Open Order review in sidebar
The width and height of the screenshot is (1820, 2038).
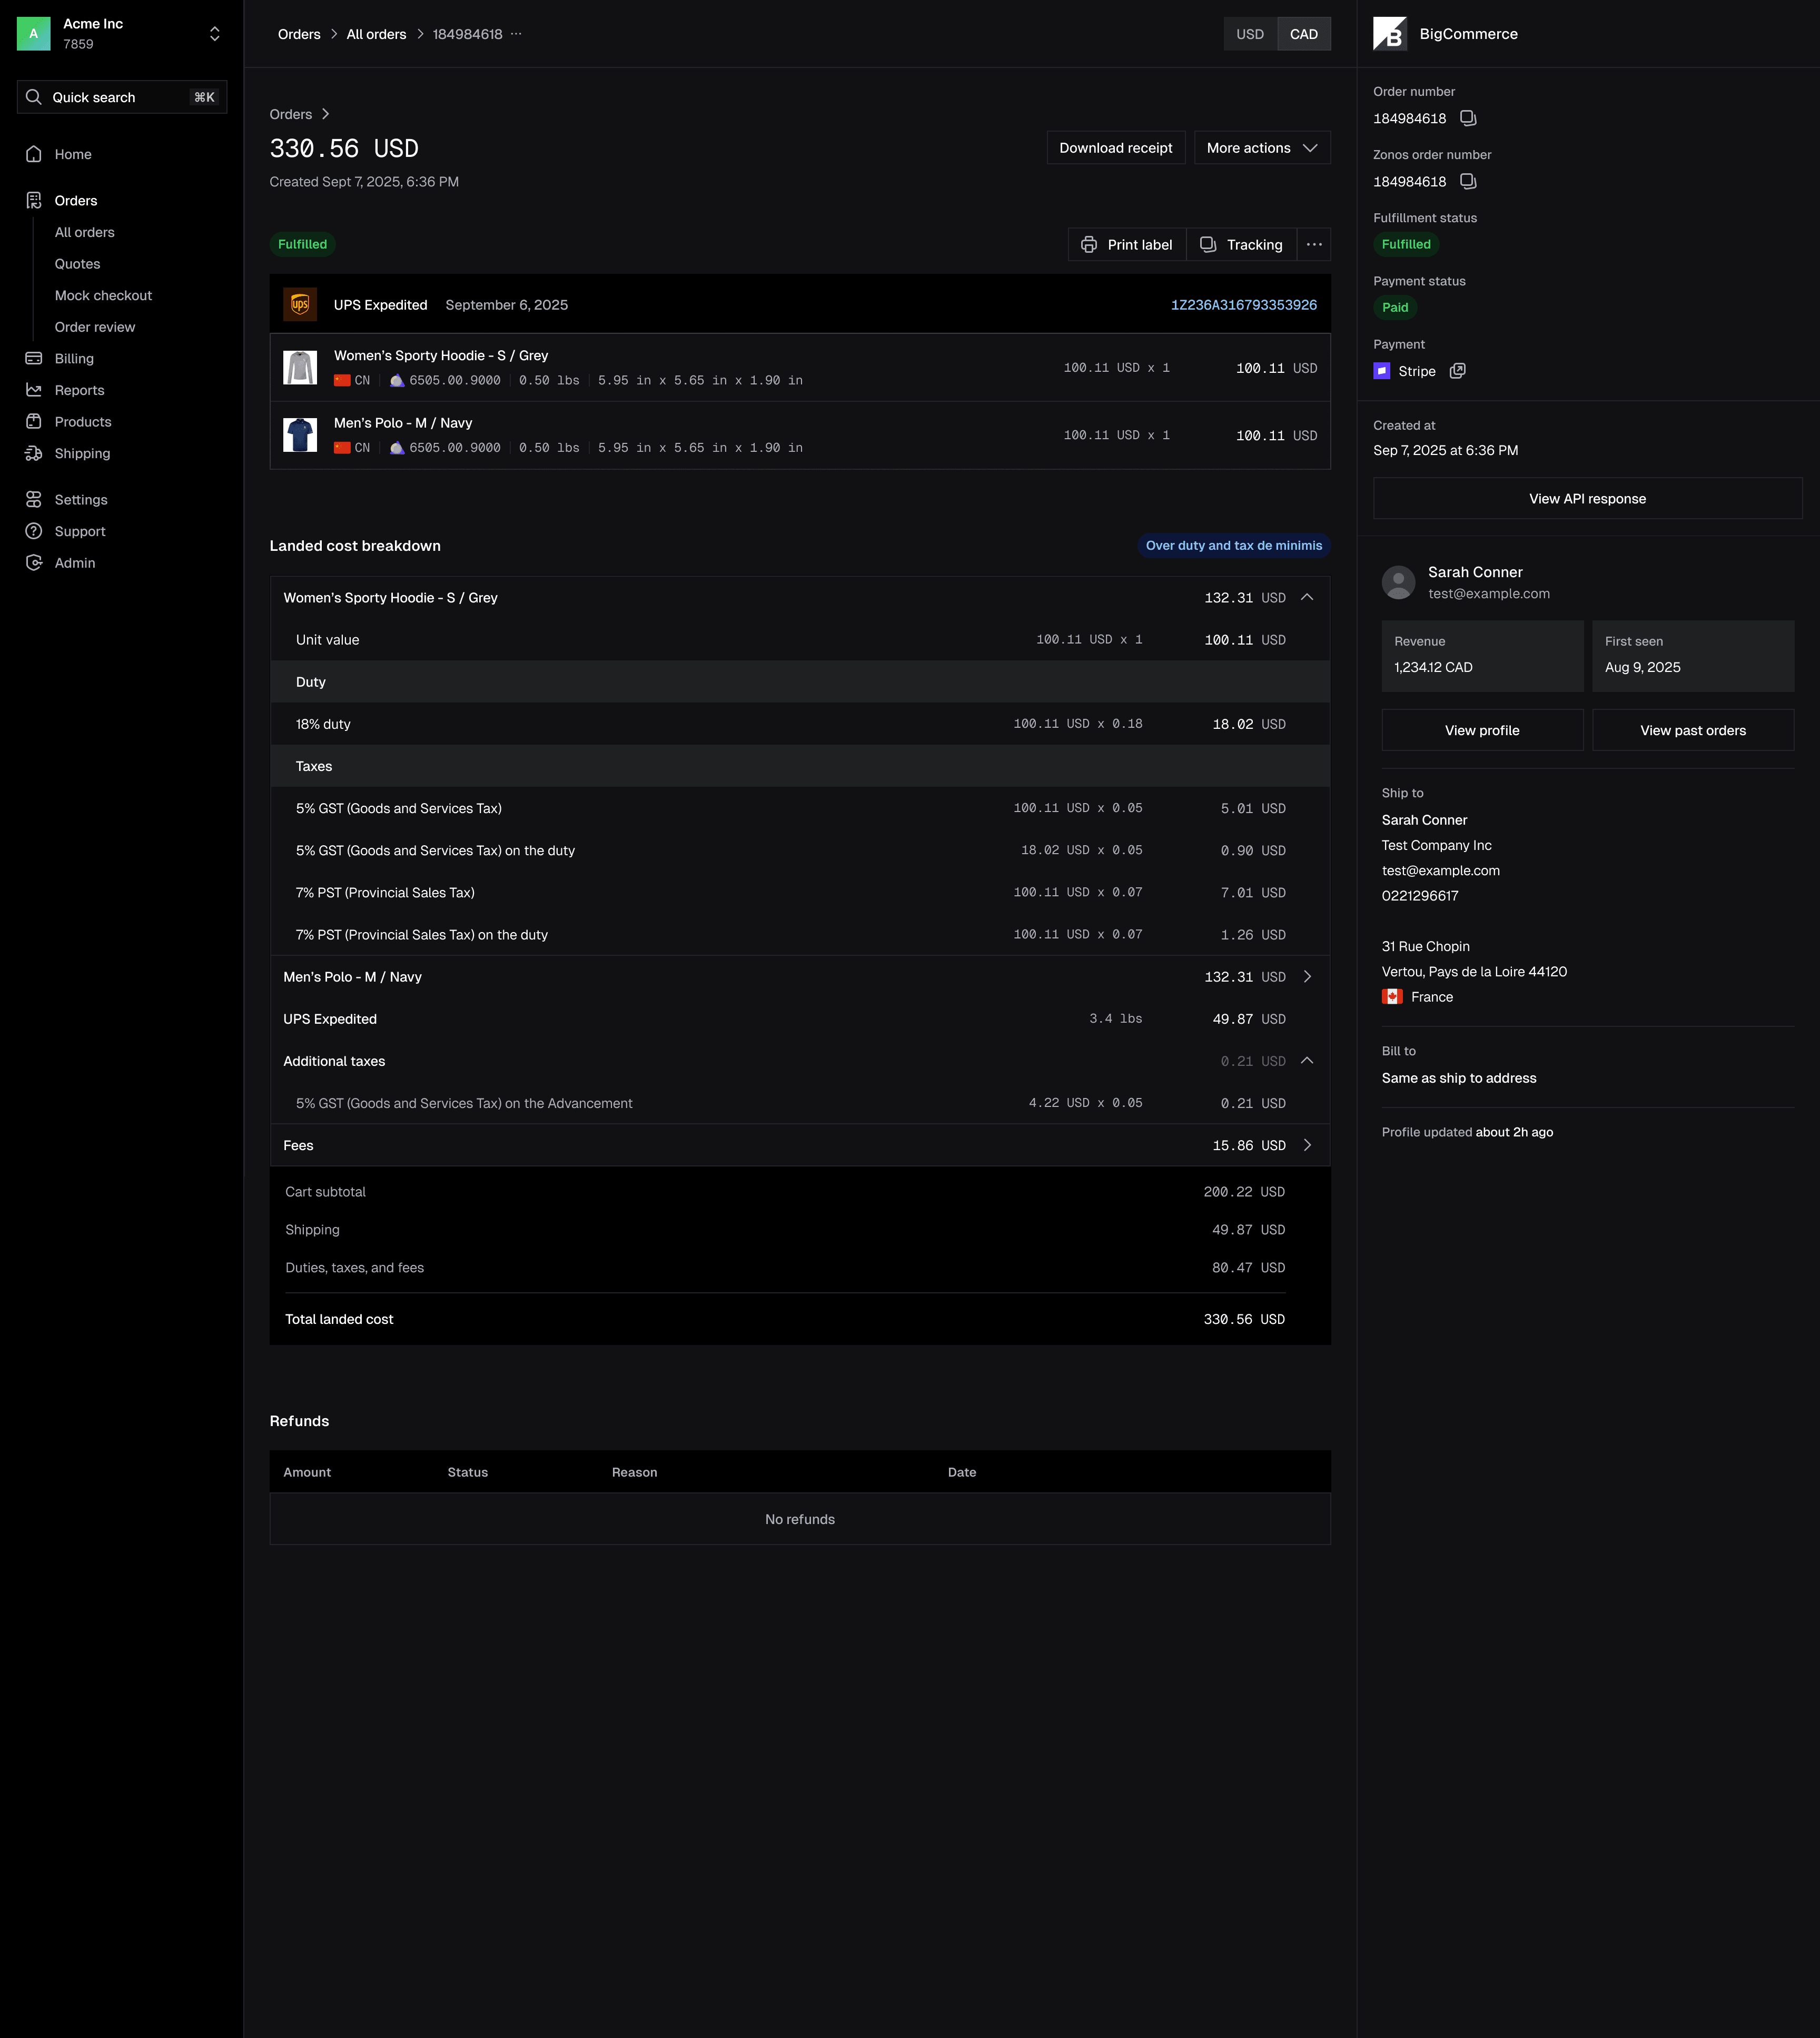coord(95,327)
